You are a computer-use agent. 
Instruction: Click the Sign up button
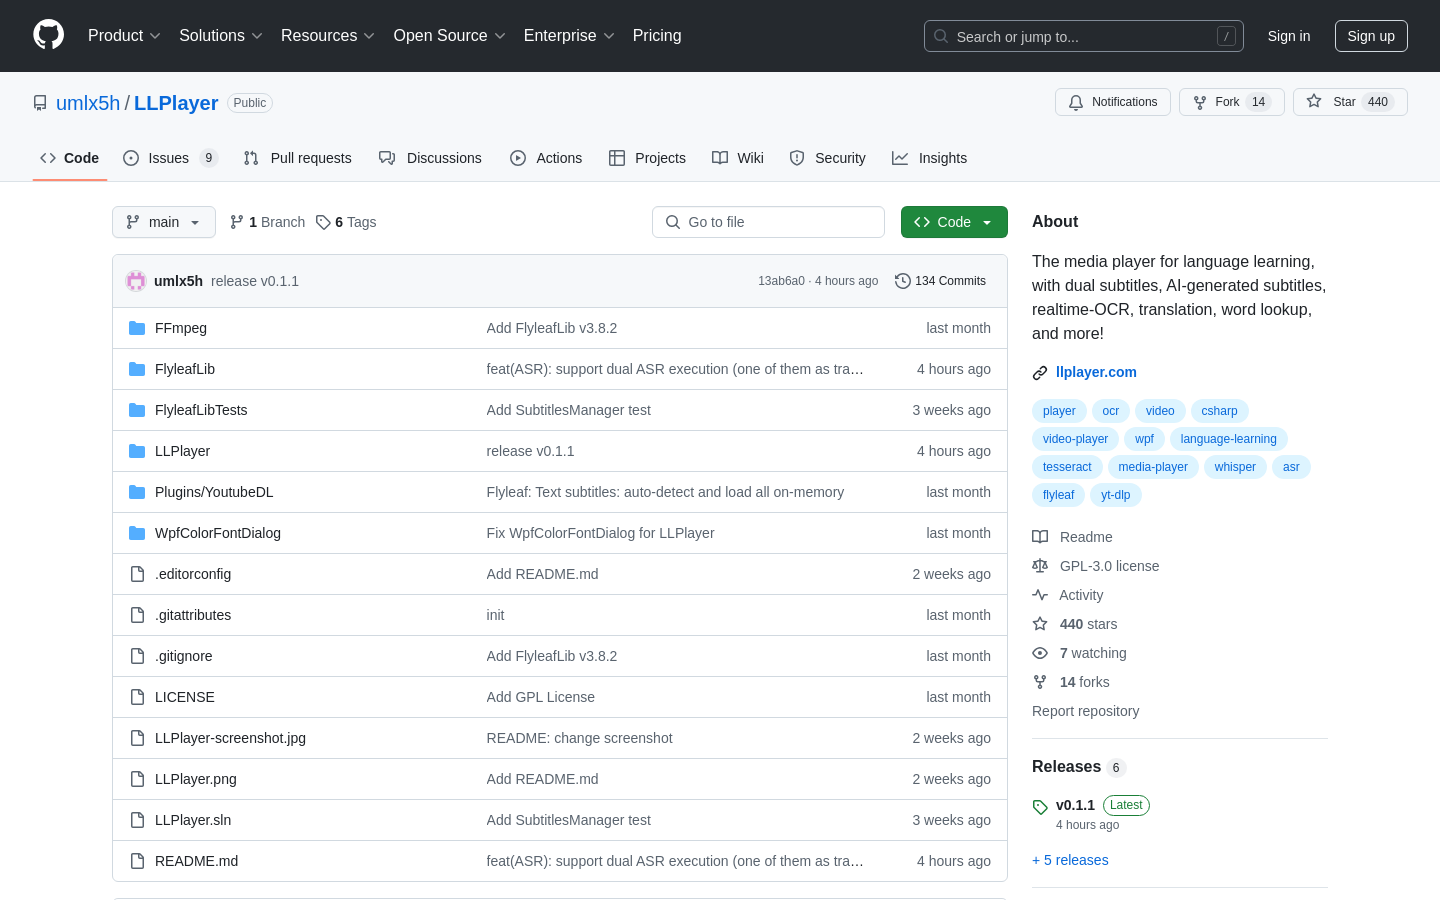pyautogui.click(x=1371, y=36)
